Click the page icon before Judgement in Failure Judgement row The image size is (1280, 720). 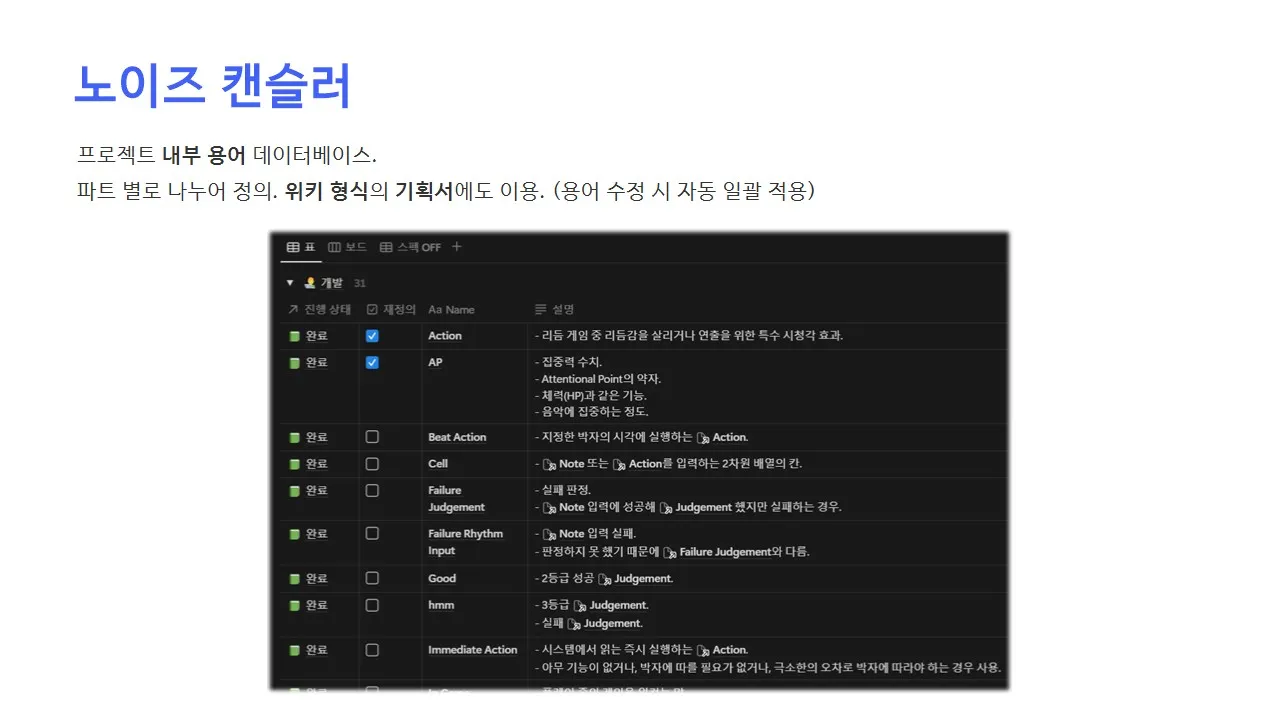pos(666,508)
